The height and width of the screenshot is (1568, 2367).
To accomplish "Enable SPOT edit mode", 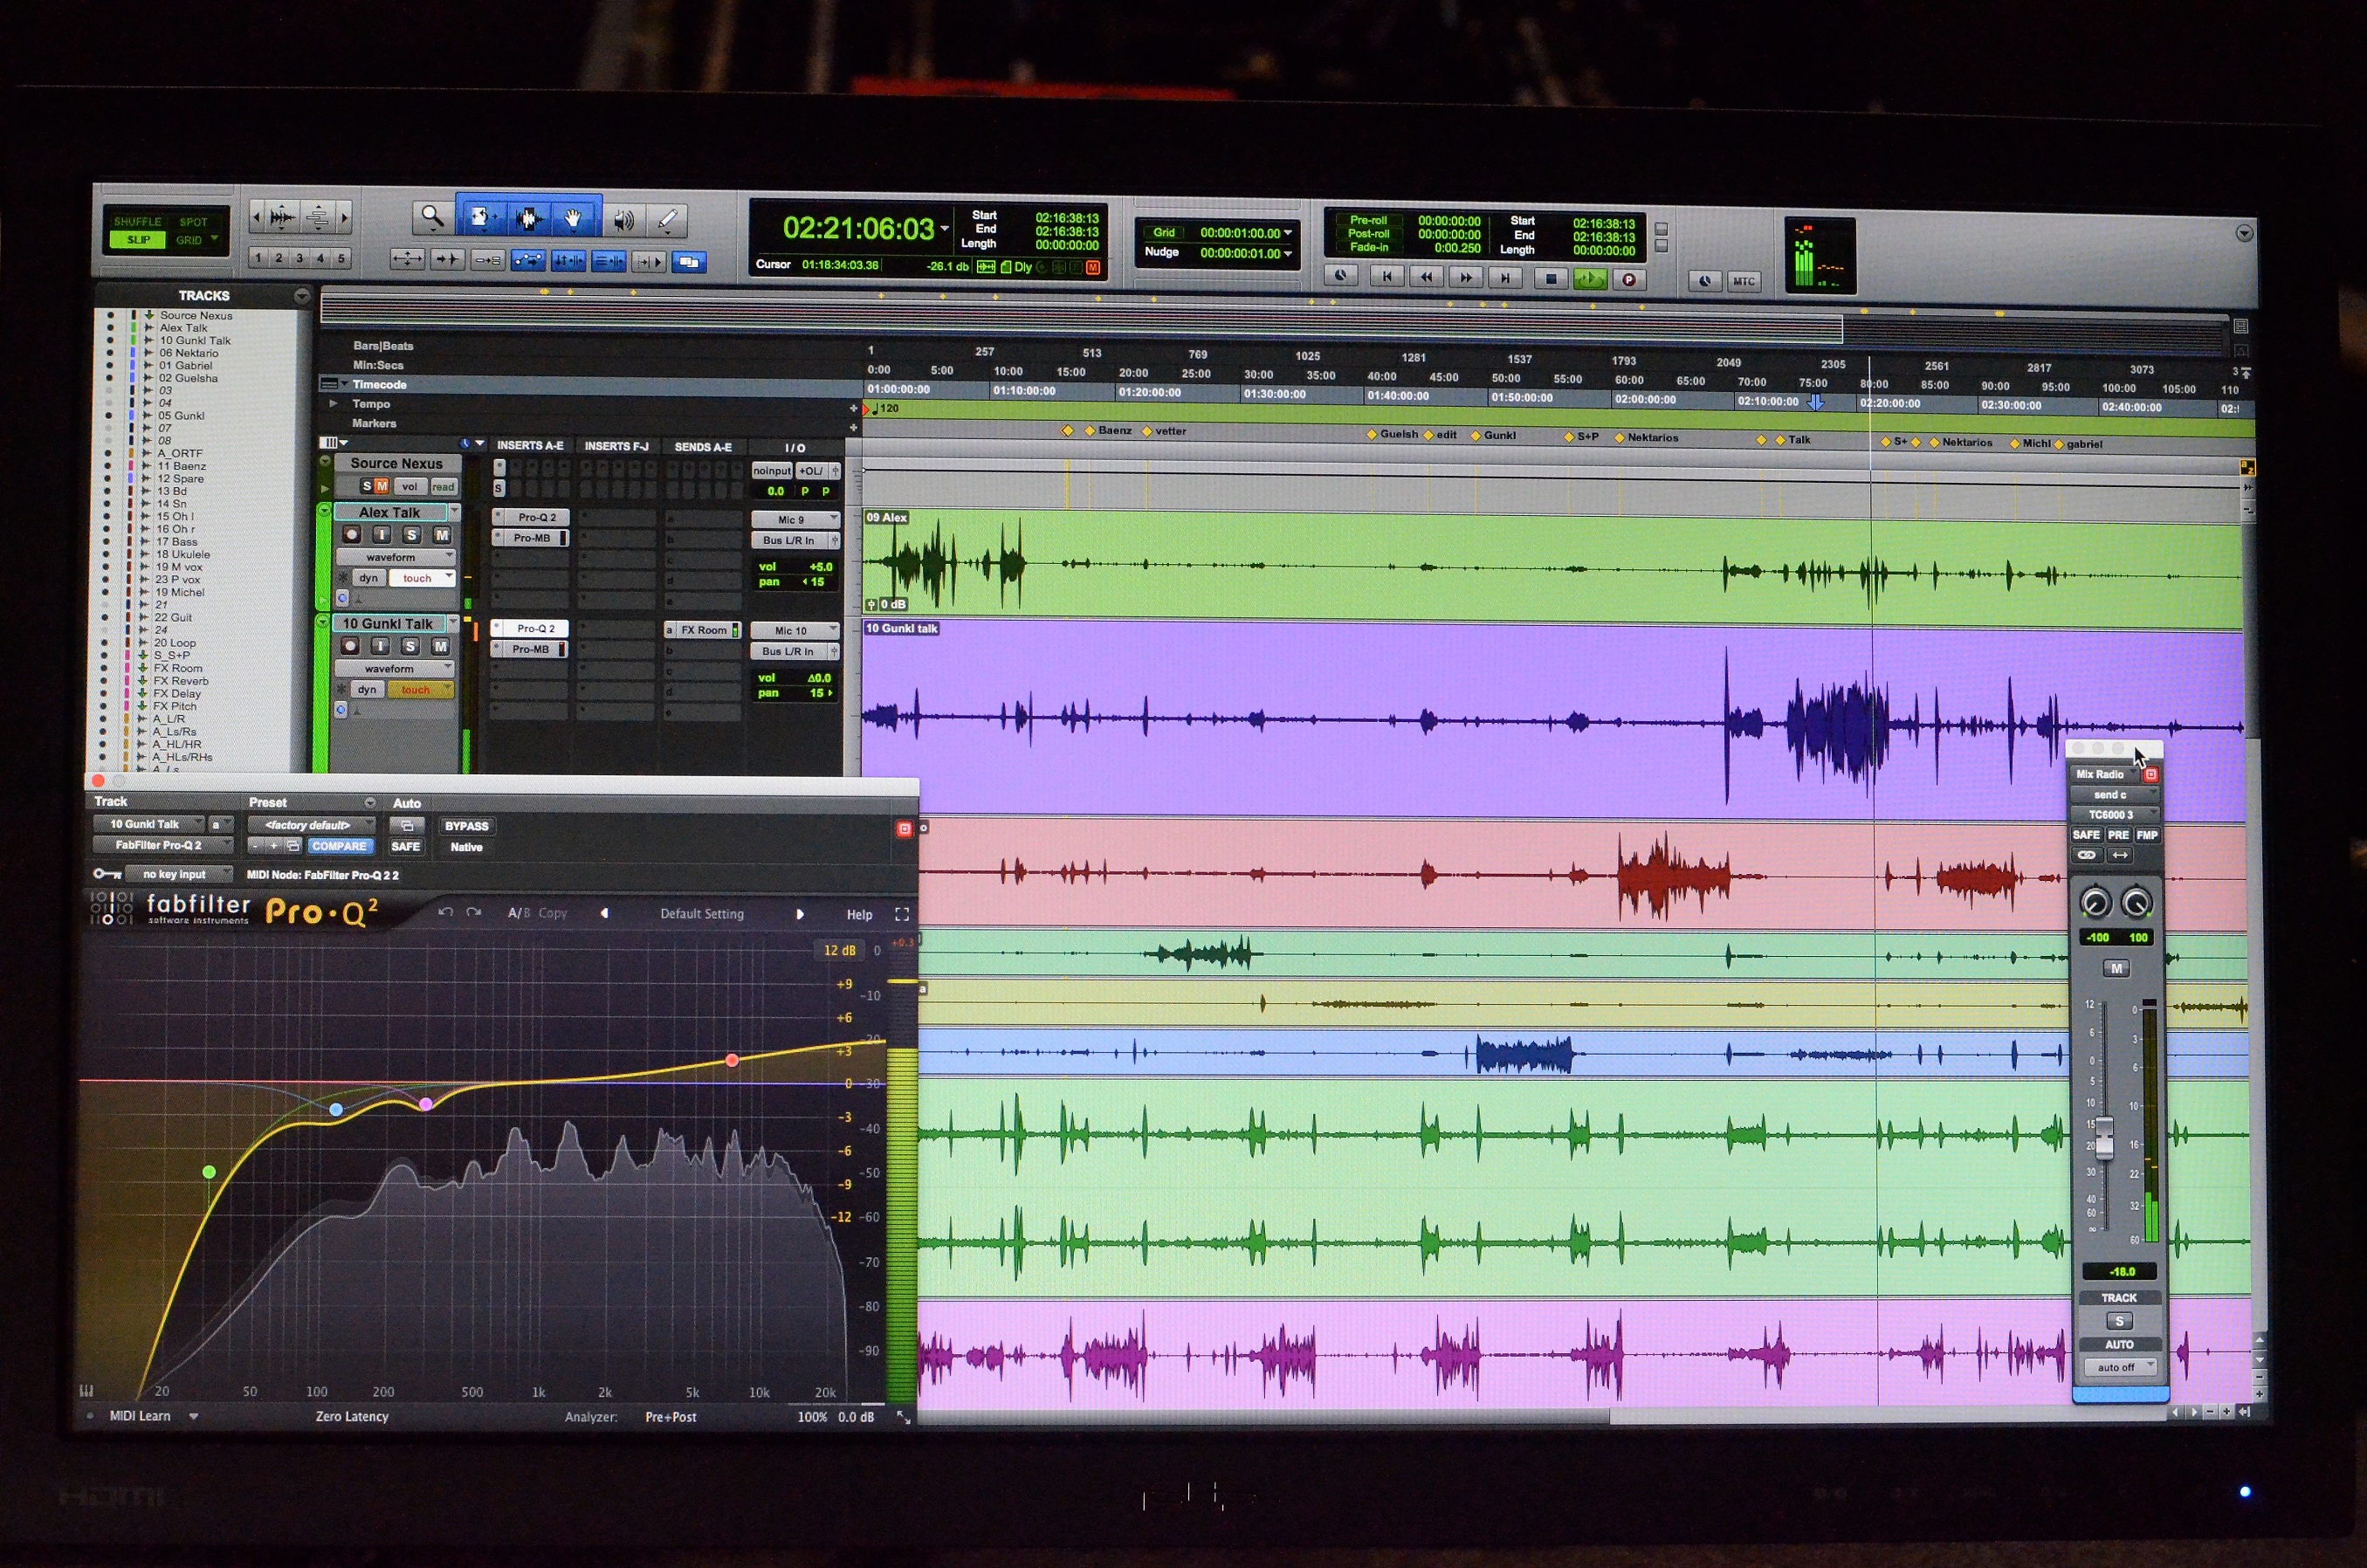I will (193, 222).
